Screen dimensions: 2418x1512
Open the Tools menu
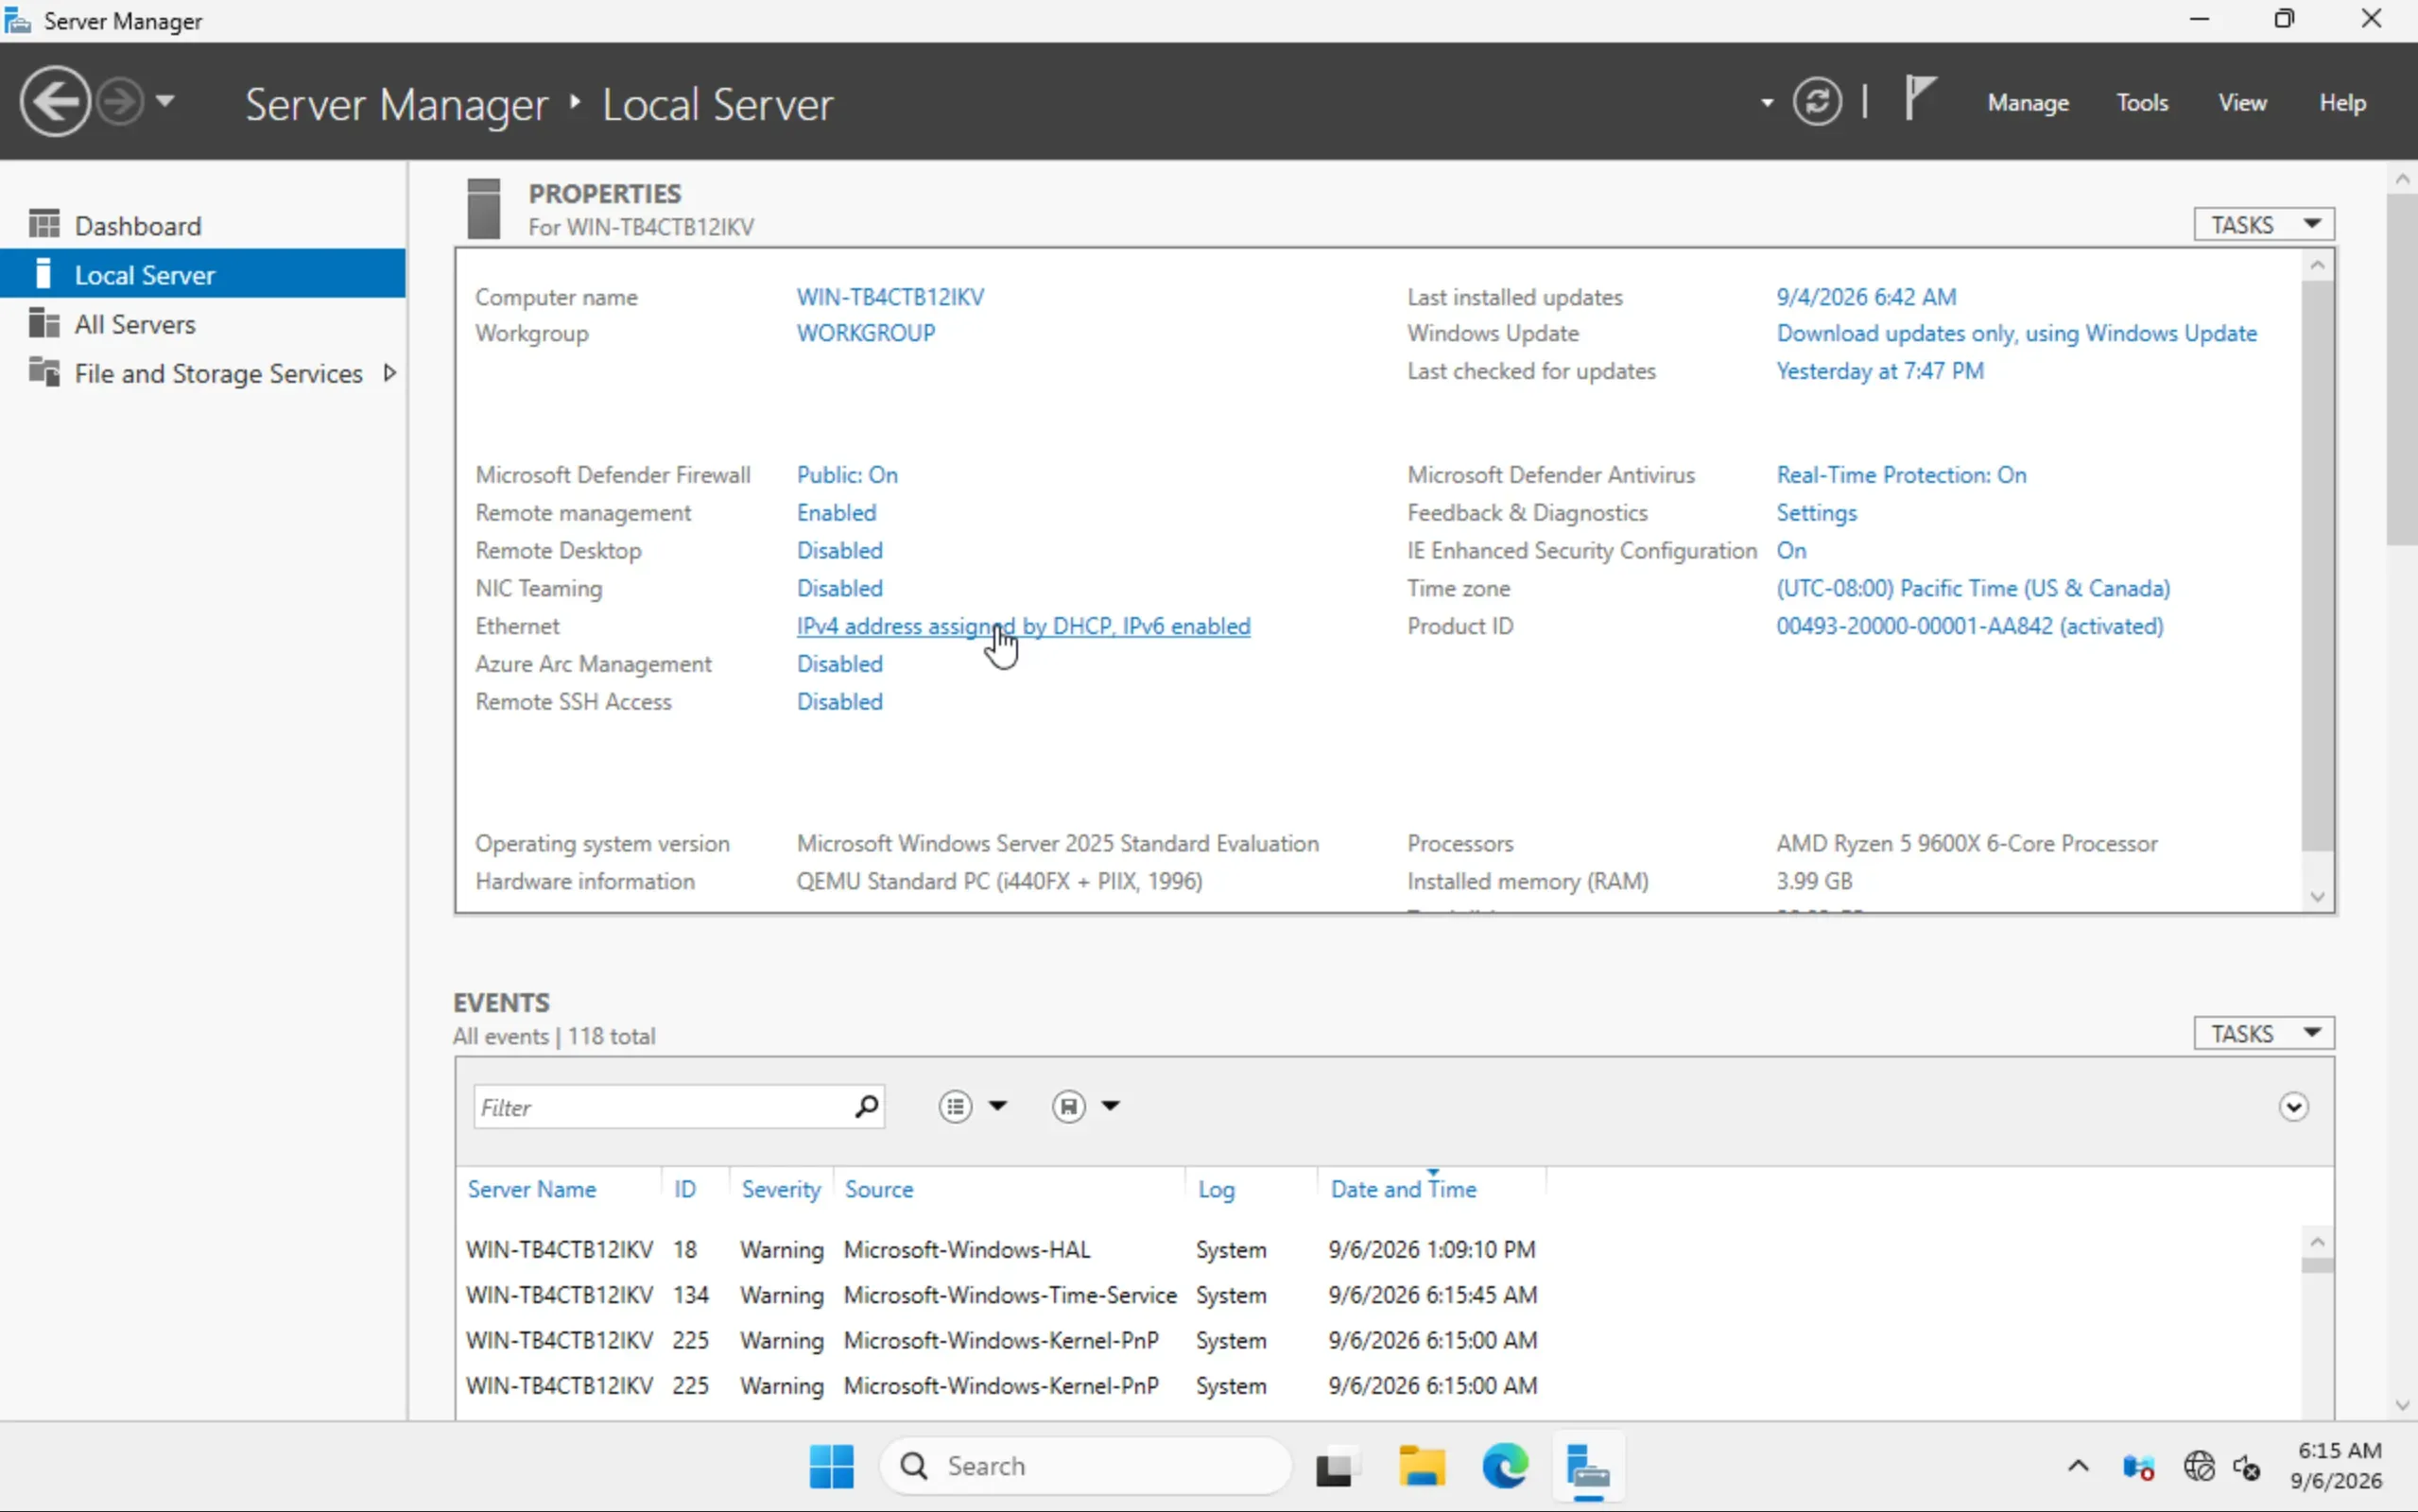2142,102
